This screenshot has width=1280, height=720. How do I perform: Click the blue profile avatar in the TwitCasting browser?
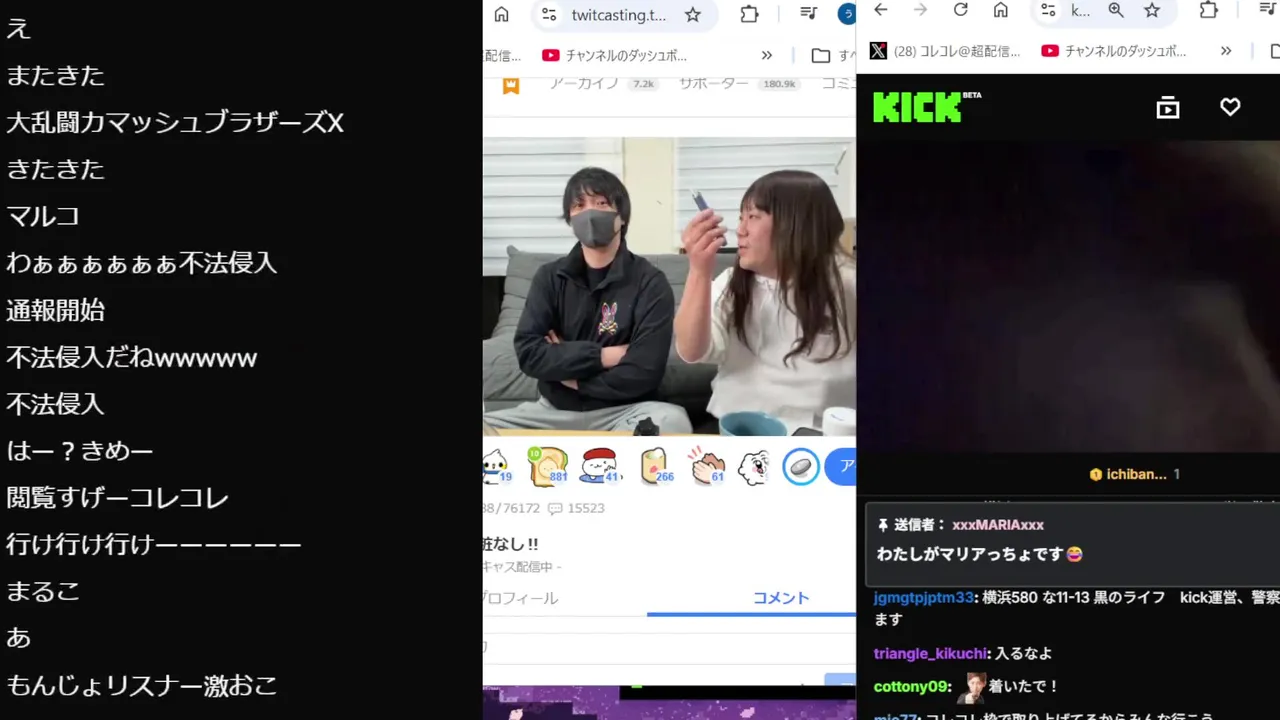click(x=848, y=14)
